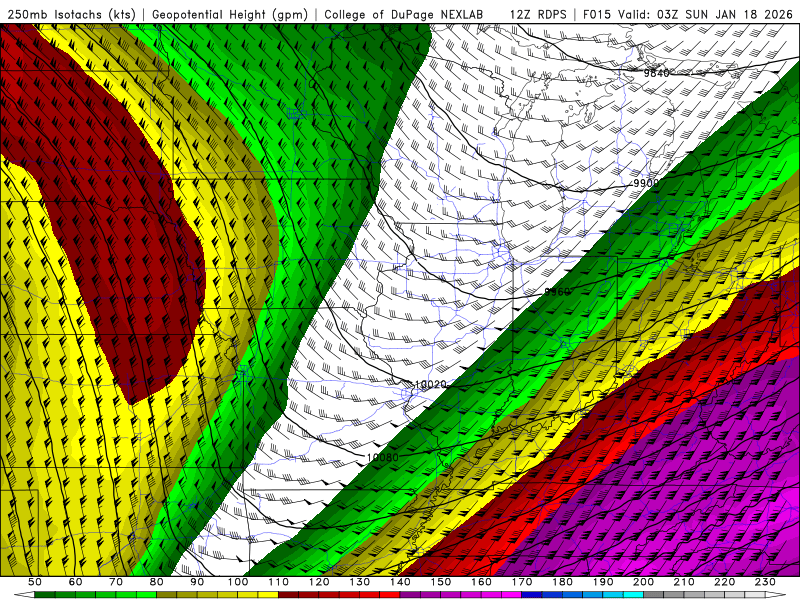The image size is (800, 600).
Task: Click the 'F015 Valid: 03Z SUN JAN 18 2026' text
Action: click(x=688, y=14)
